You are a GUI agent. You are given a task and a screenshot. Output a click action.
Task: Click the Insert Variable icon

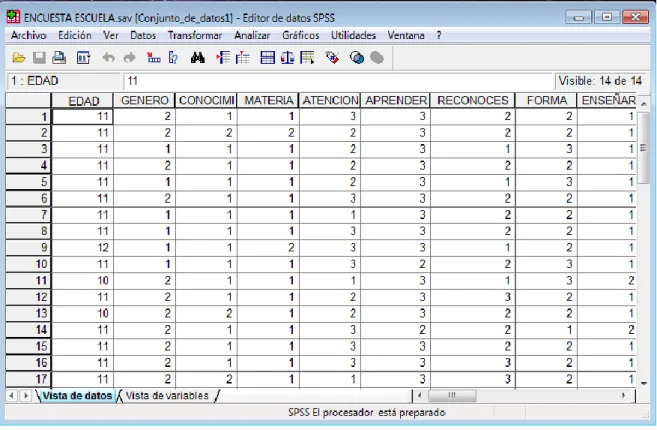[243, 58]
